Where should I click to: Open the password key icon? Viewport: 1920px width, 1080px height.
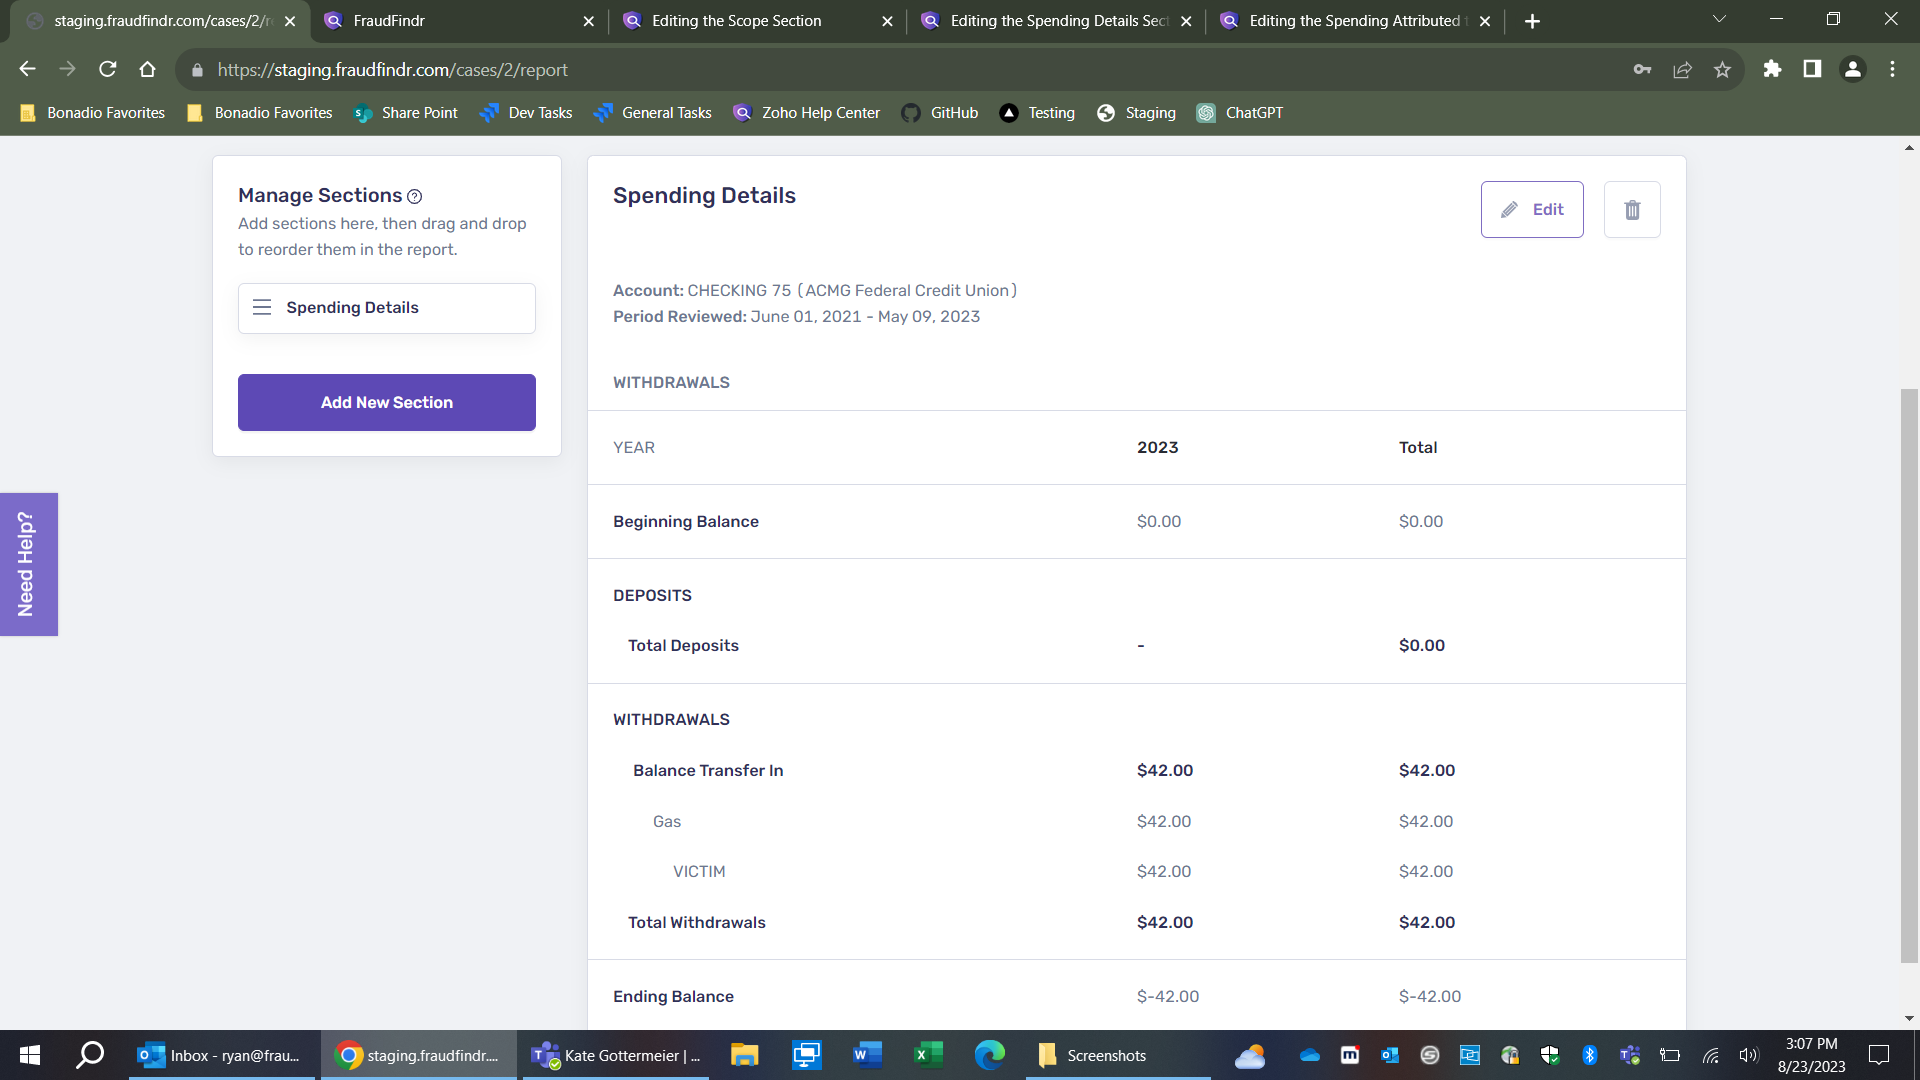(x=1642, y=70)
